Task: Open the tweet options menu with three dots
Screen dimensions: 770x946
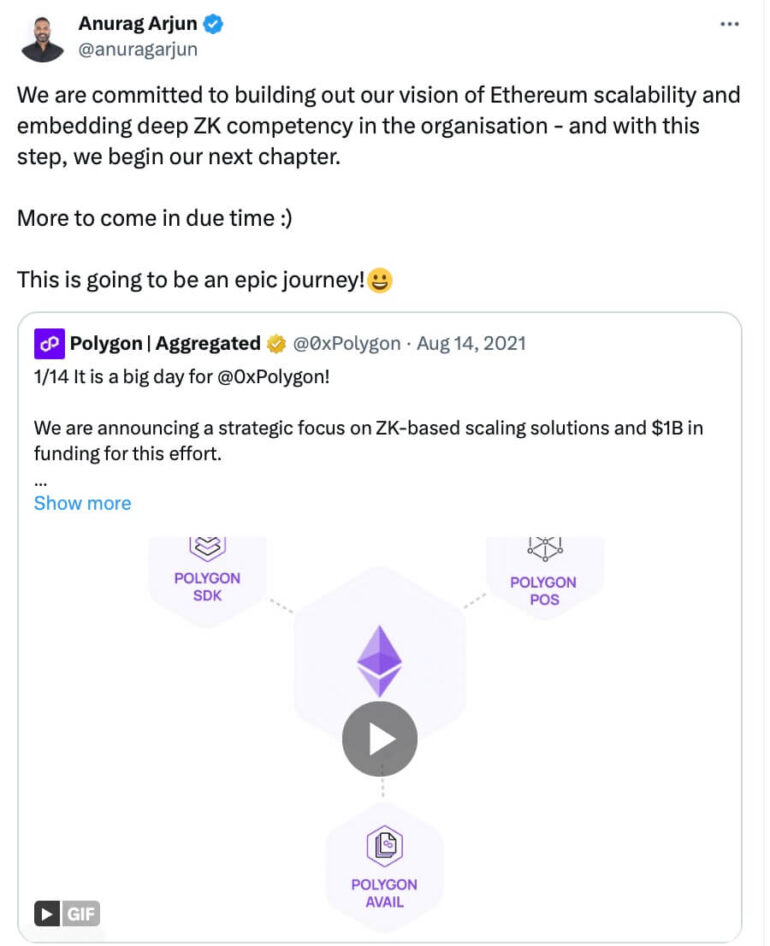Action: pyautogui.click(x=731, y=24)
